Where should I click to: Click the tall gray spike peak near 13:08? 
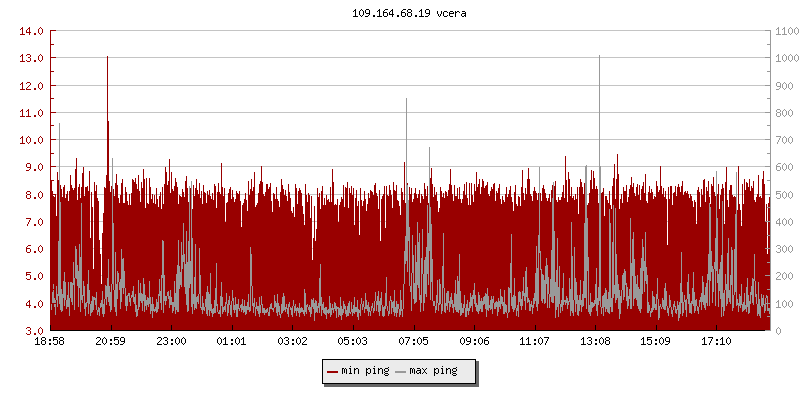599,56
